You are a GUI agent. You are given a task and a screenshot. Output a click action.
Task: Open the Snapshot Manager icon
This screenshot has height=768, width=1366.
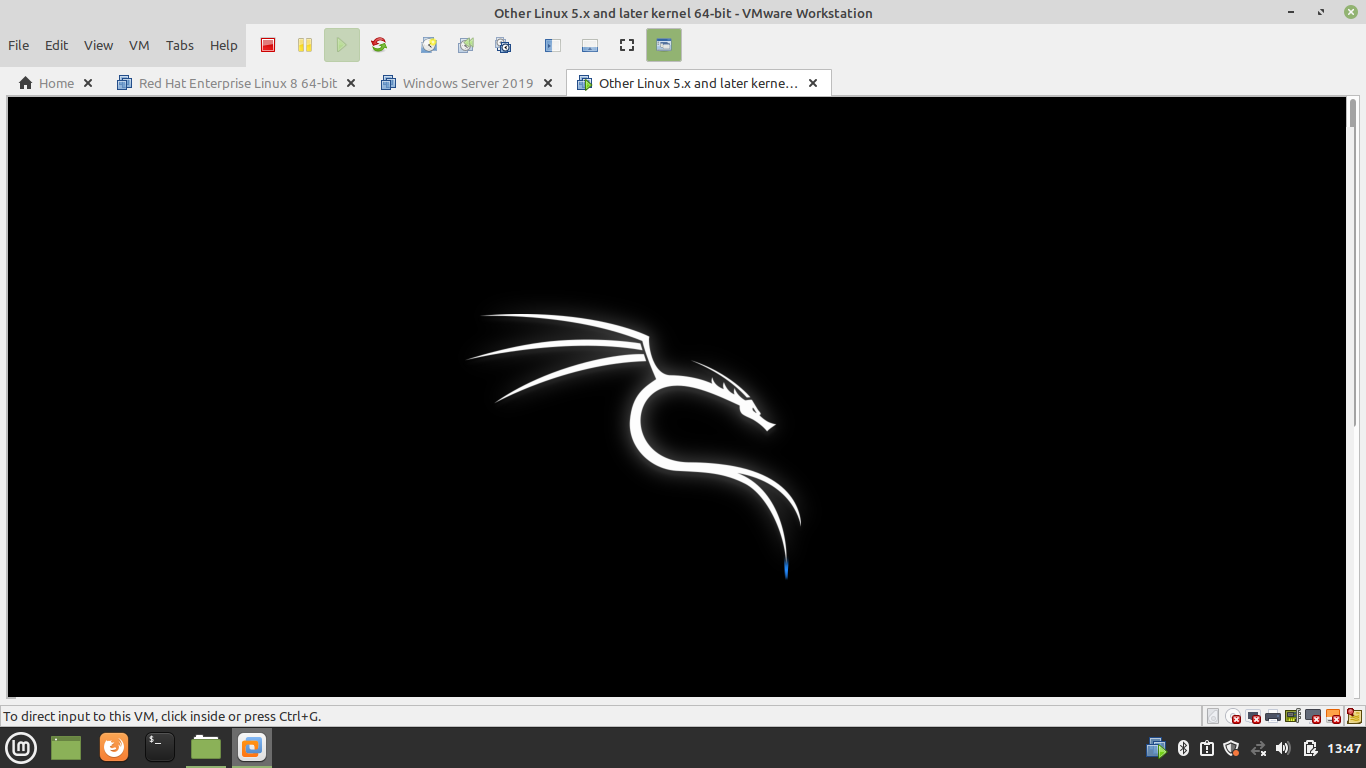pos(503,45)
